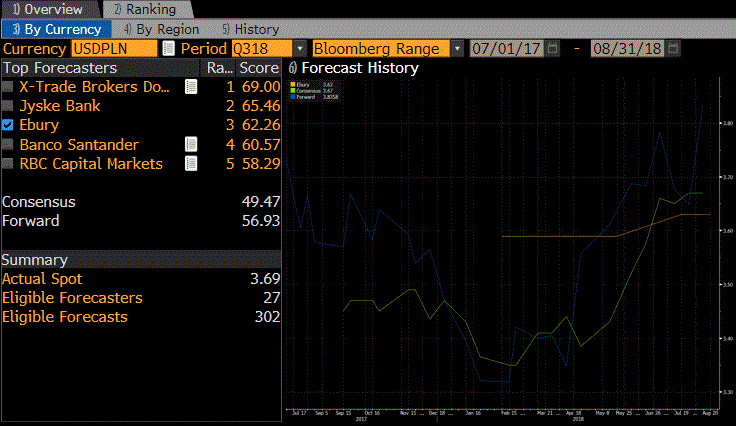Open the X-Trade Brokers report document icon

click(x=191, y=87)
